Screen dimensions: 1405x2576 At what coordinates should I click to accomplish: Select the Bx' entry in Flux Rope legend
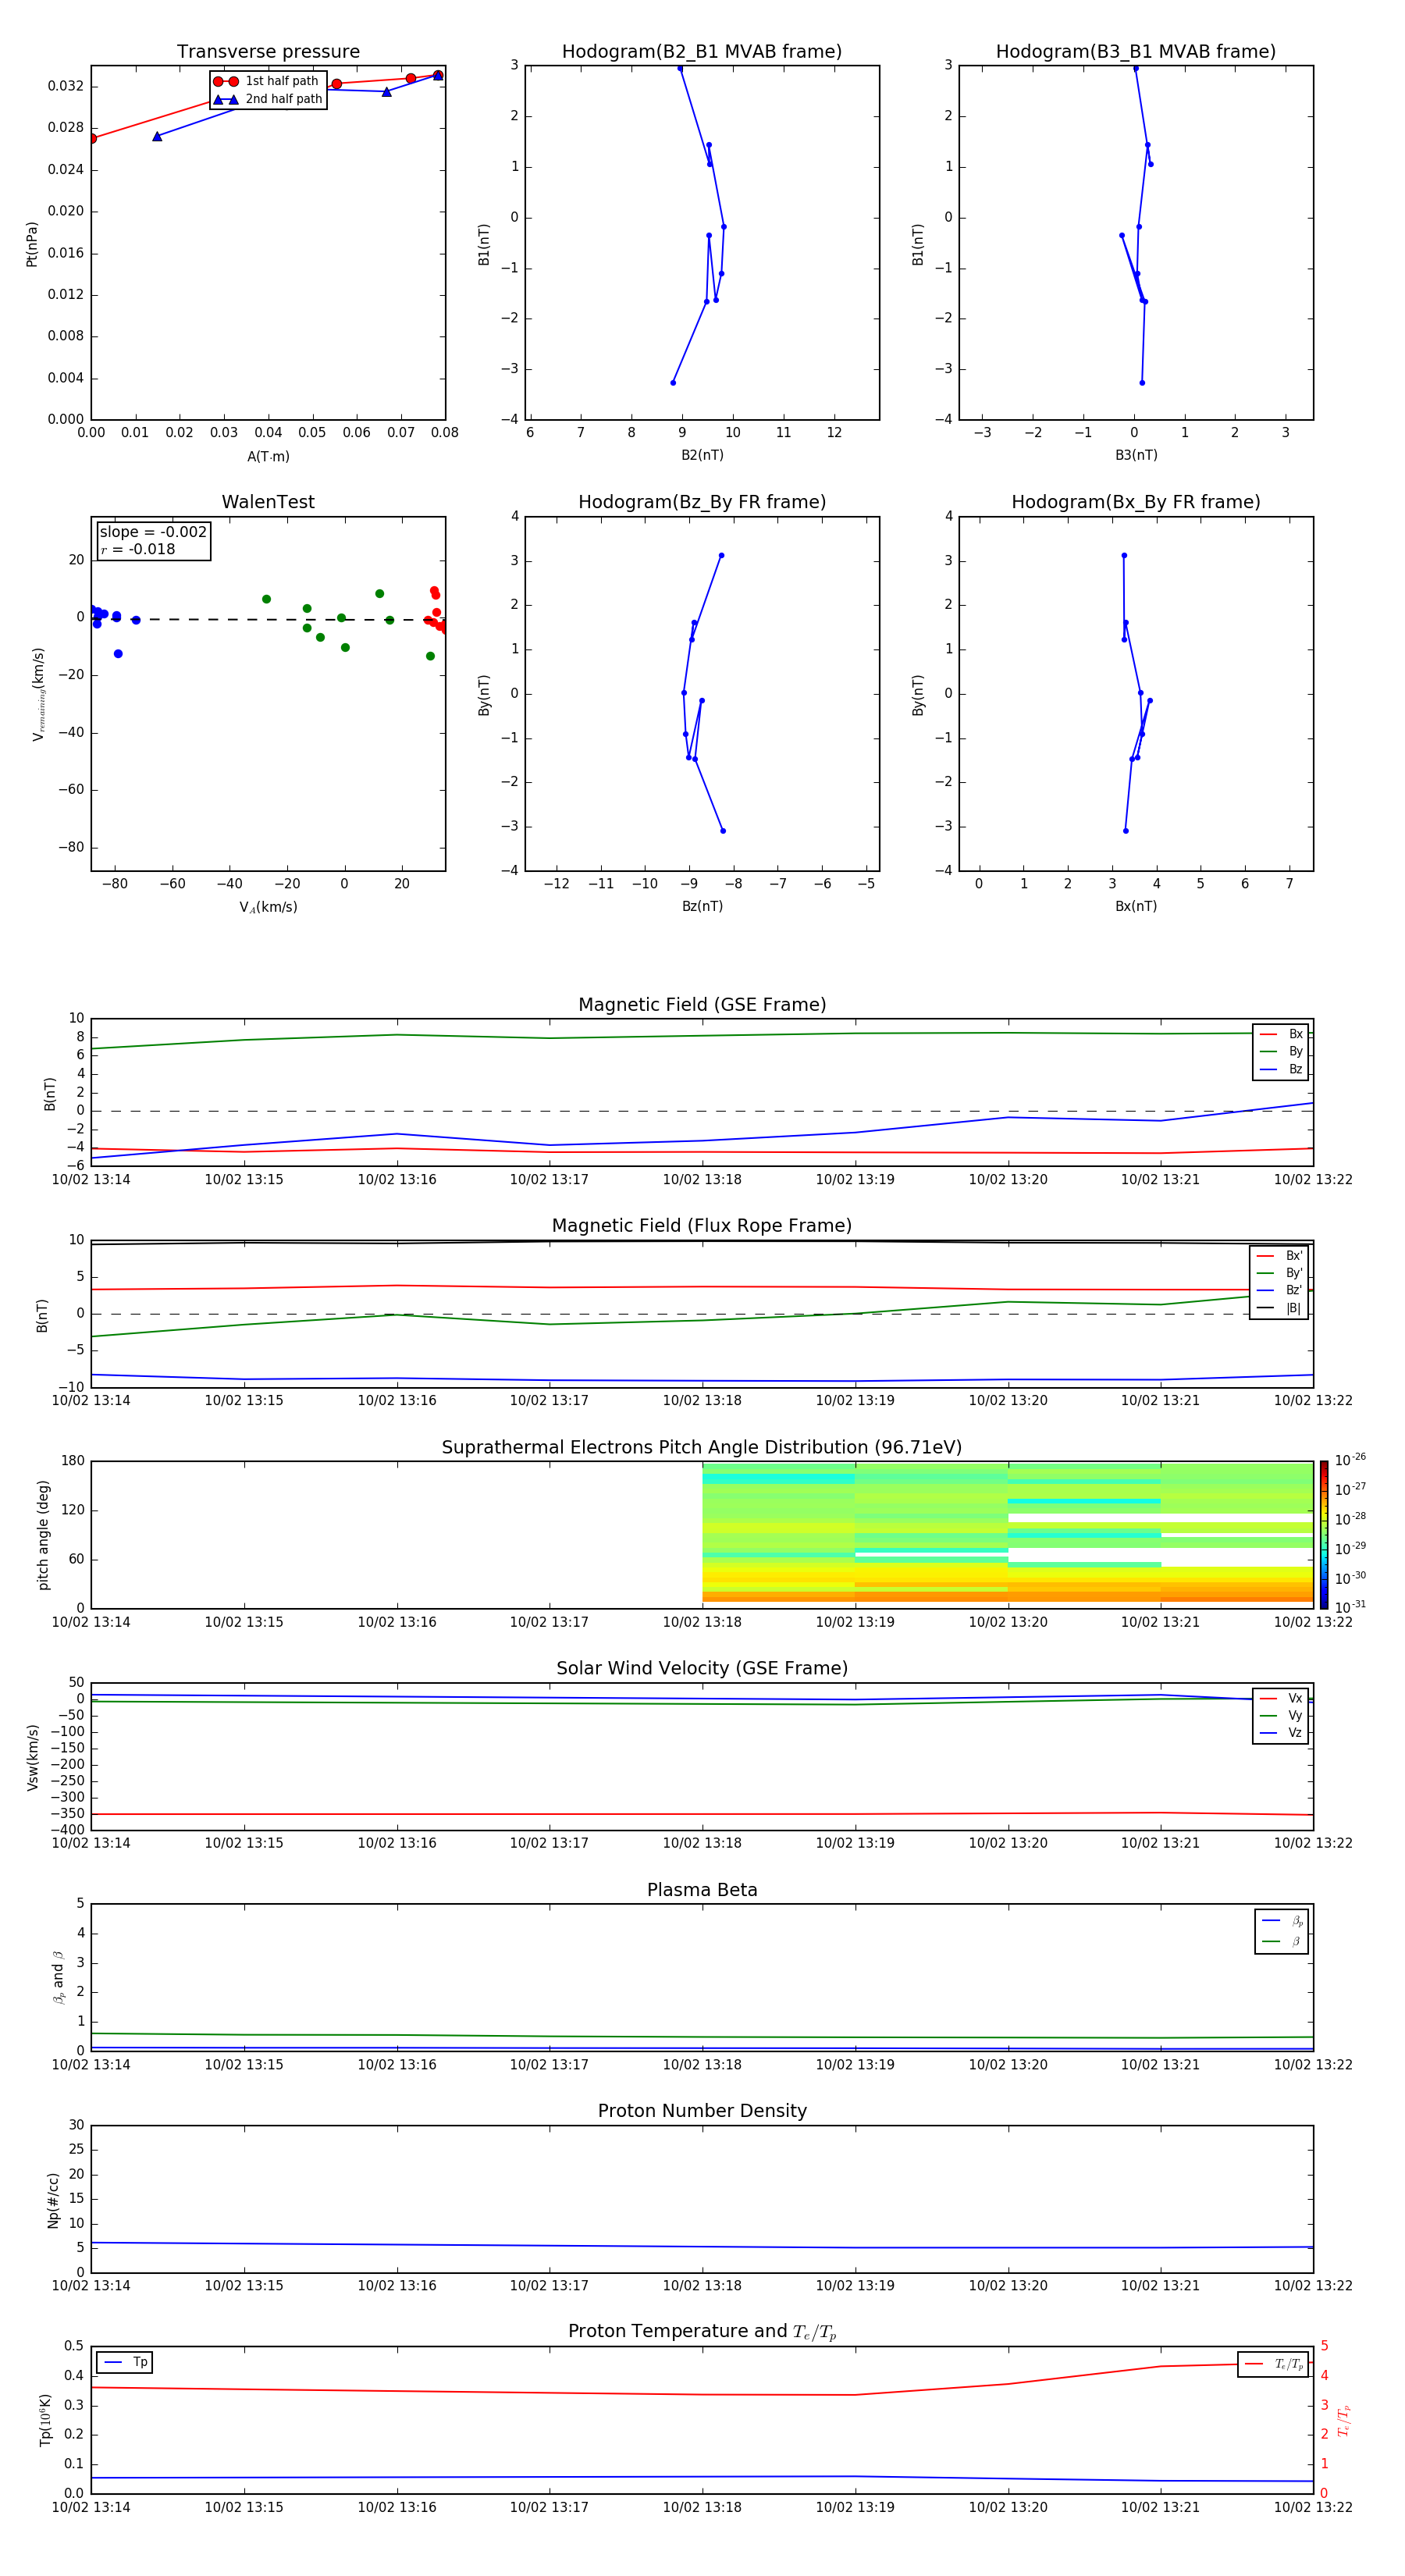(1279, 1256)
